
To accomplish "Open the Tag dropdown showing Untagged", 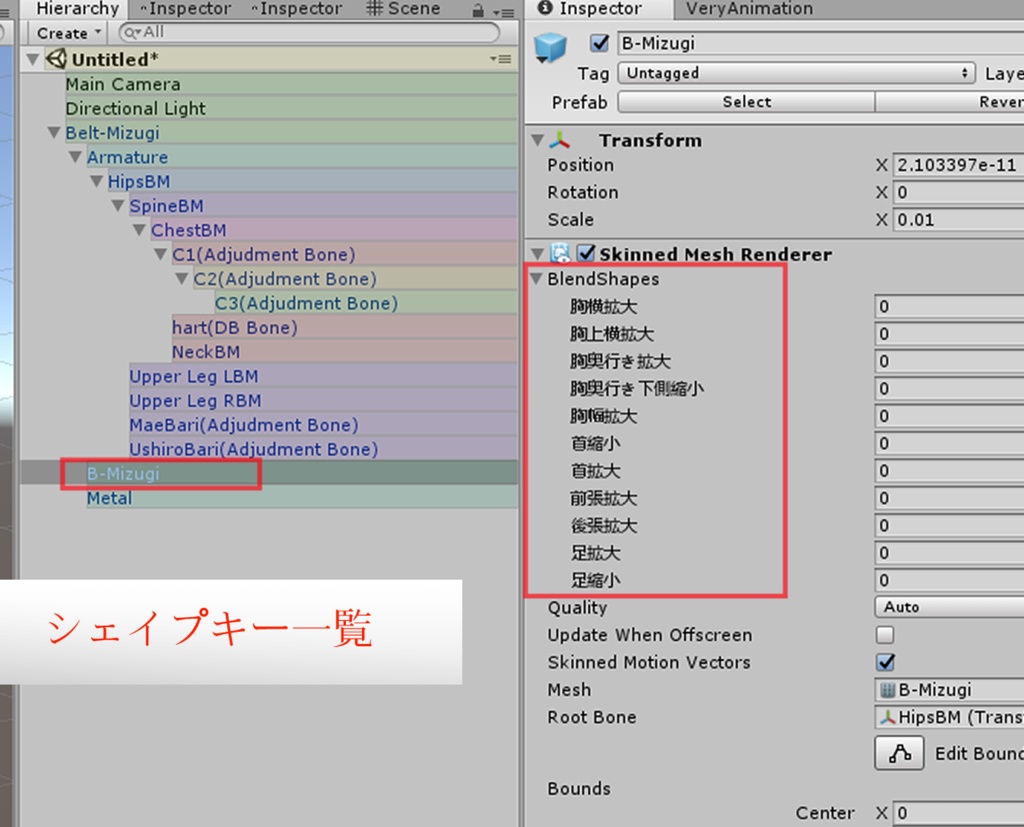I will (796, 73).
